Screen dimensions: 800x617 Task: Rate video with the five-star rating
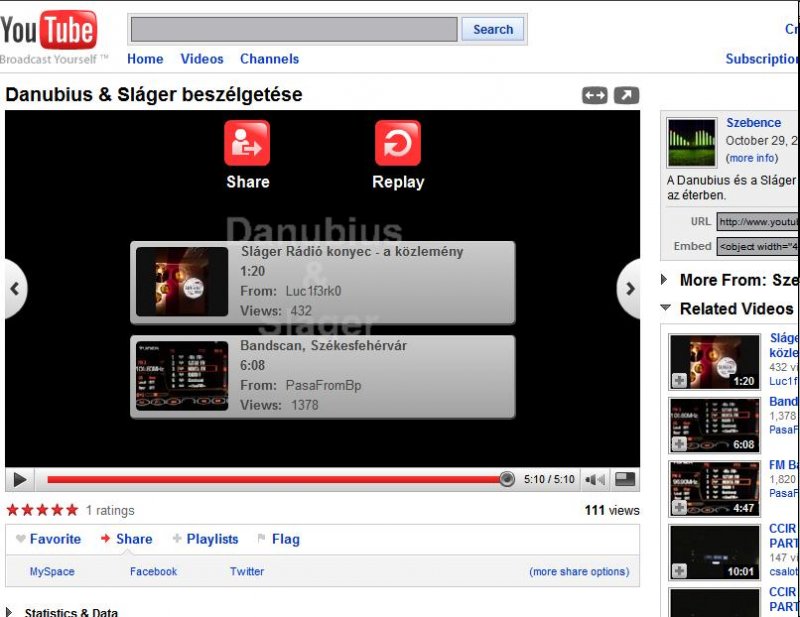click(43, 510)
